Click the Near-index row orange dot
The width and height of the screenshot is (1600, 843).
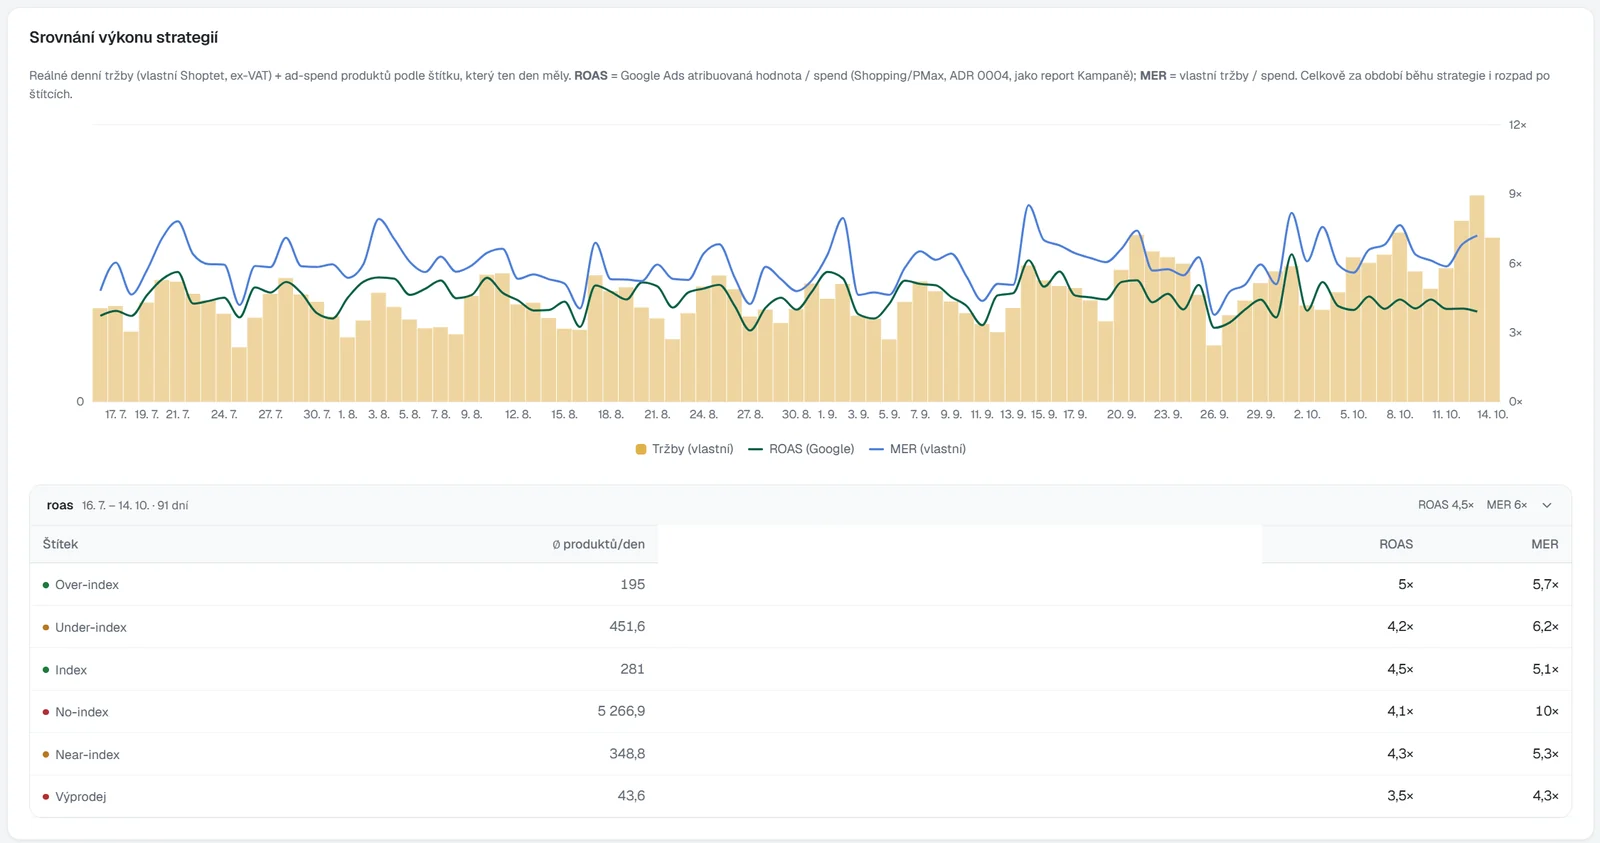point(46,754)
